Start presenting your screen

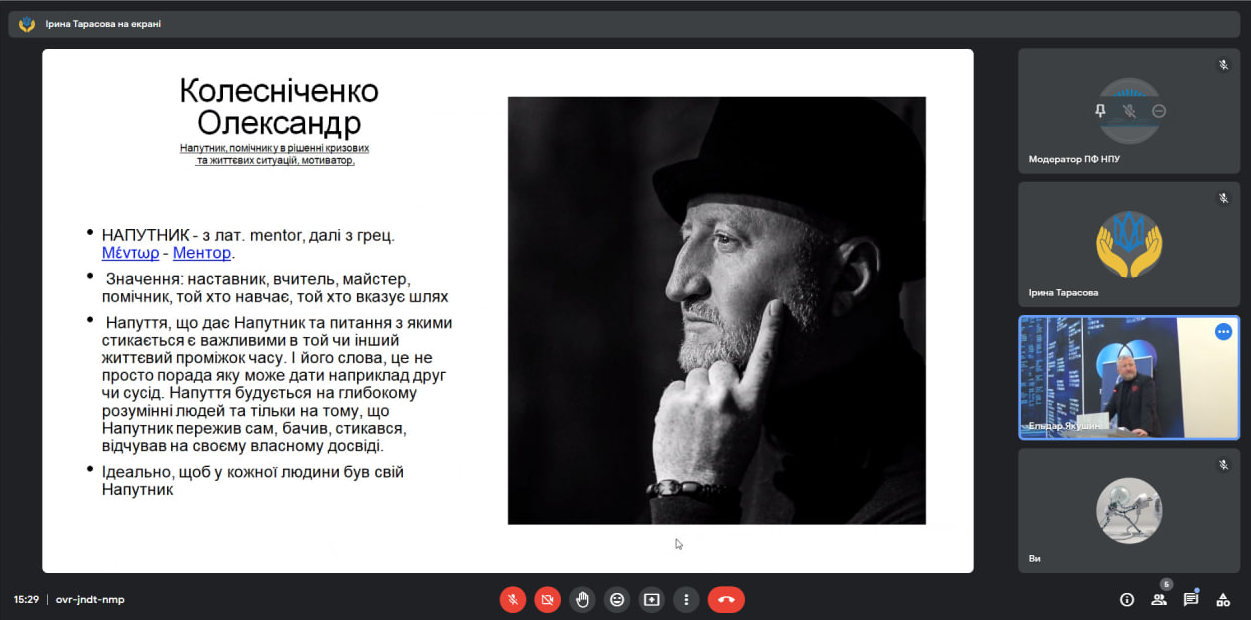(x=652, y=599)
